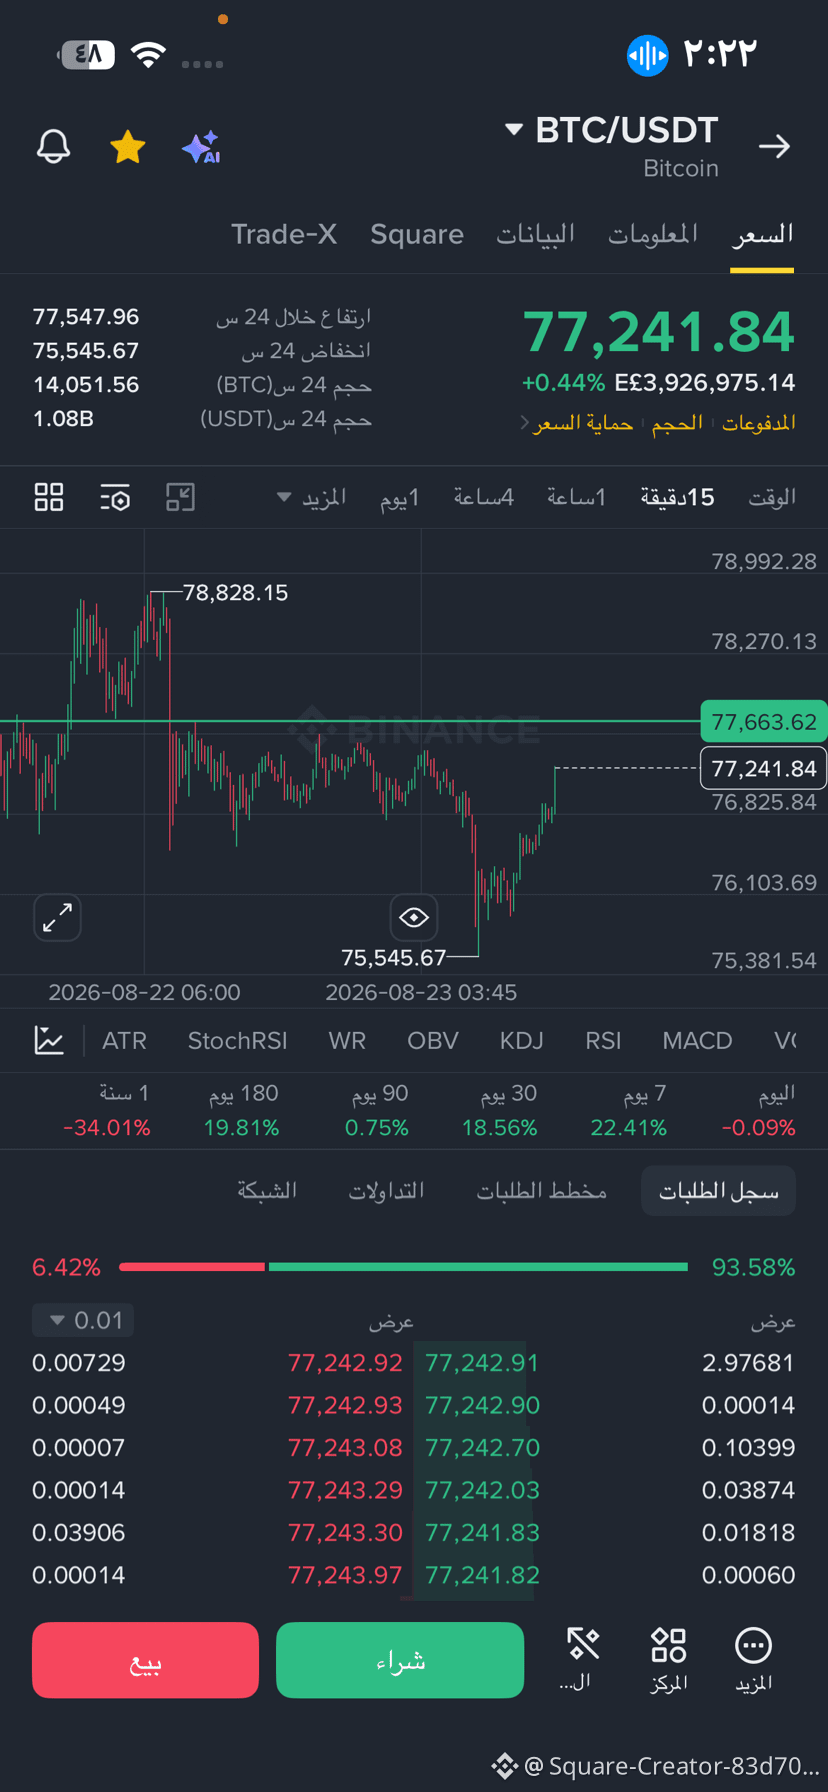Tap the green شراء buy button
Viewport: 828px width, 1792px height.
tap(400, 1660)
